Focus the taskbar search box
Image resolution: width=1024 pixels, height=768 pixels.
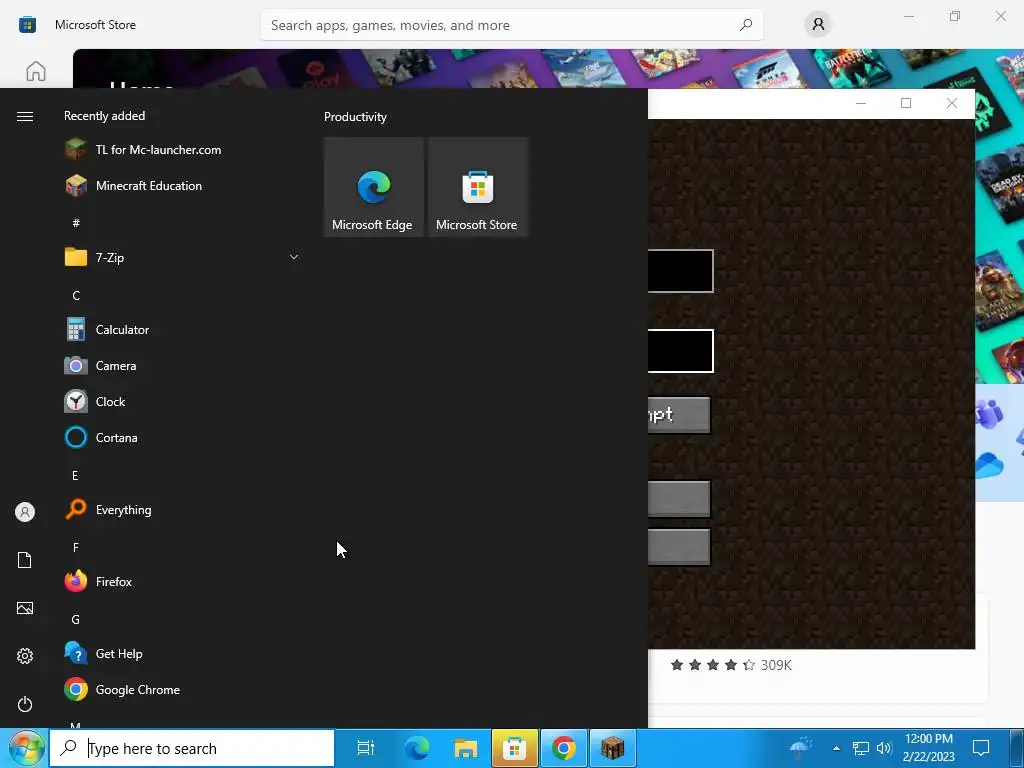[x=192, y=748]
